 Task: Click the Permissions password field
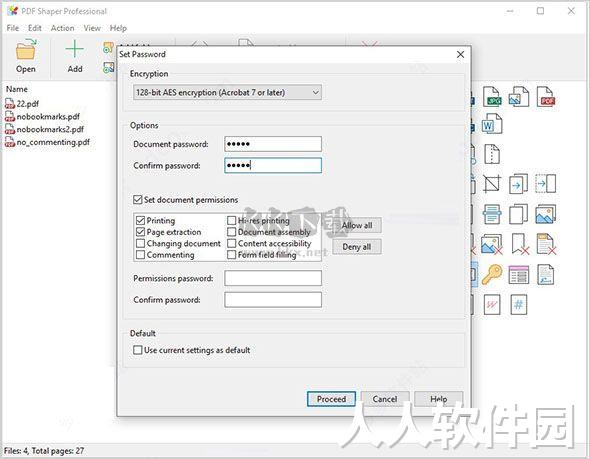coord(273,278)
